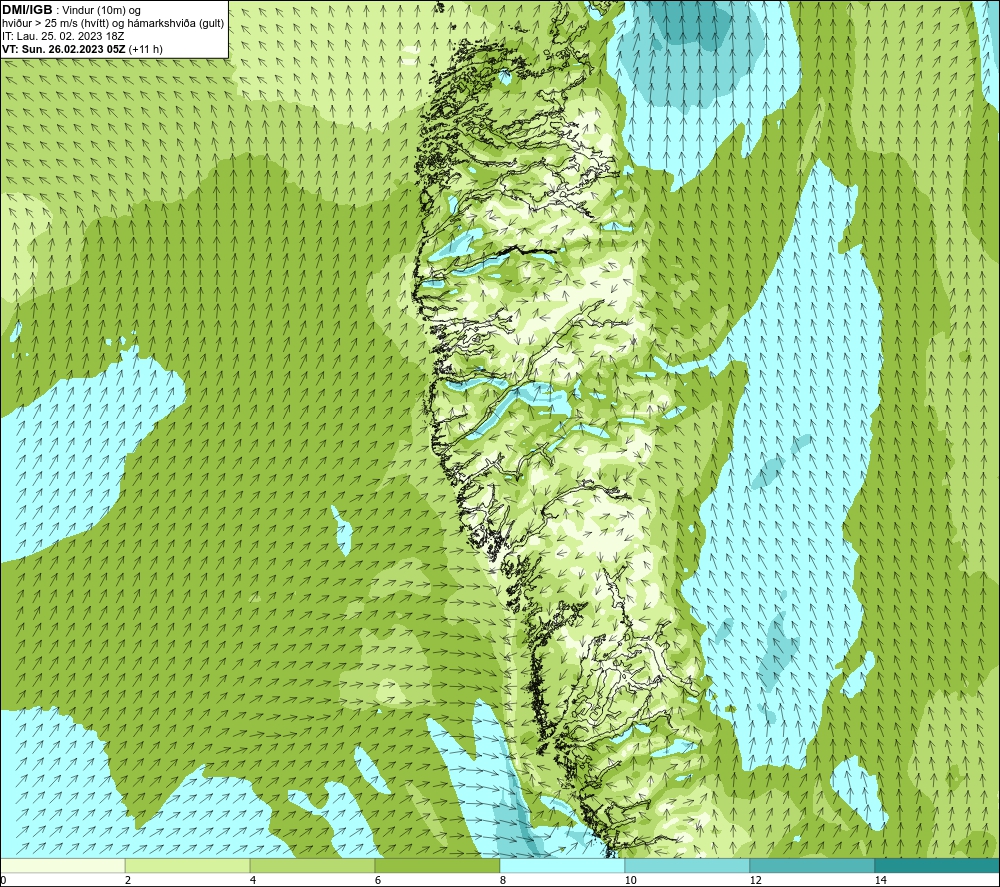The image size is (1000, 887).
Task: Click the 14+ m/s dark teal scale segment
Action: tap(937, 865)
